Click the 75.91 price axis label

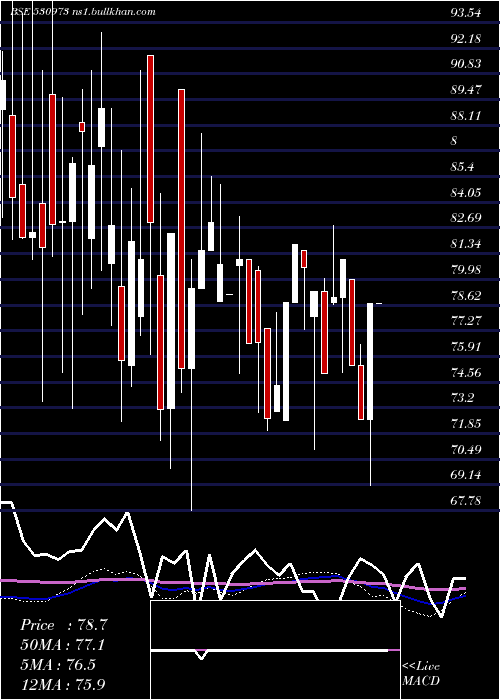tap(466, 346)
